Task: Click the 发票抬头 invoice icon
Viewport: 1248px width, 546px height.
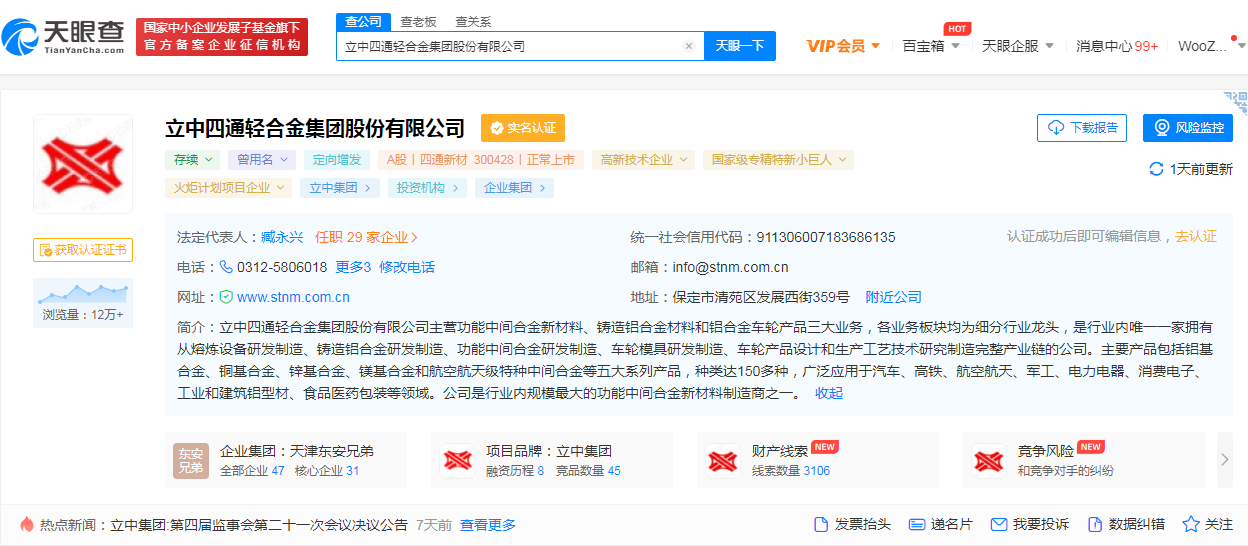Action: click(821, 524)
